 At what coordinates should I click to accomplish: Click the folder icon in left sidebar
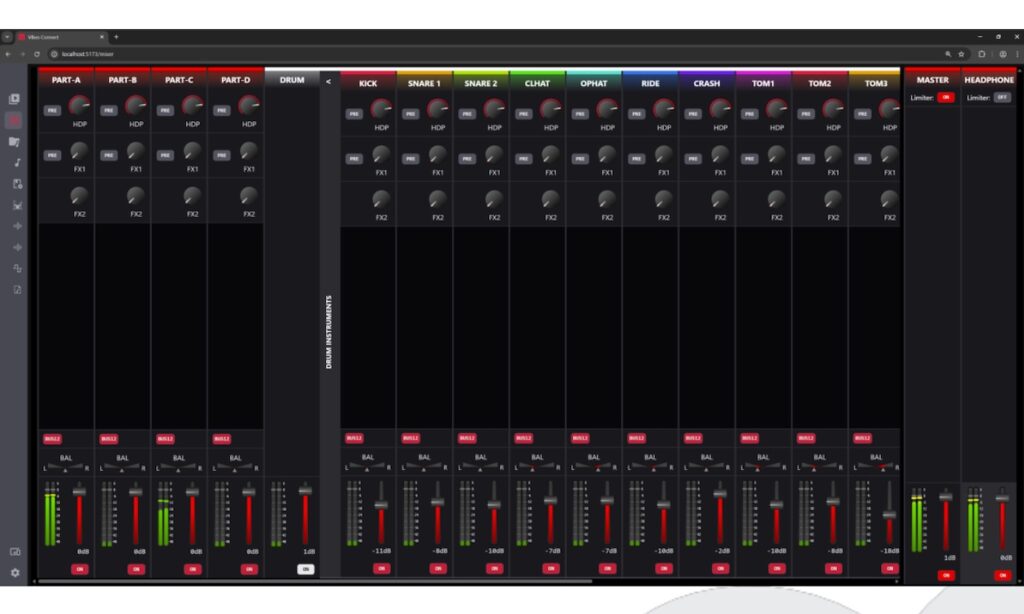pyautogui.click(x=15, y=142)
